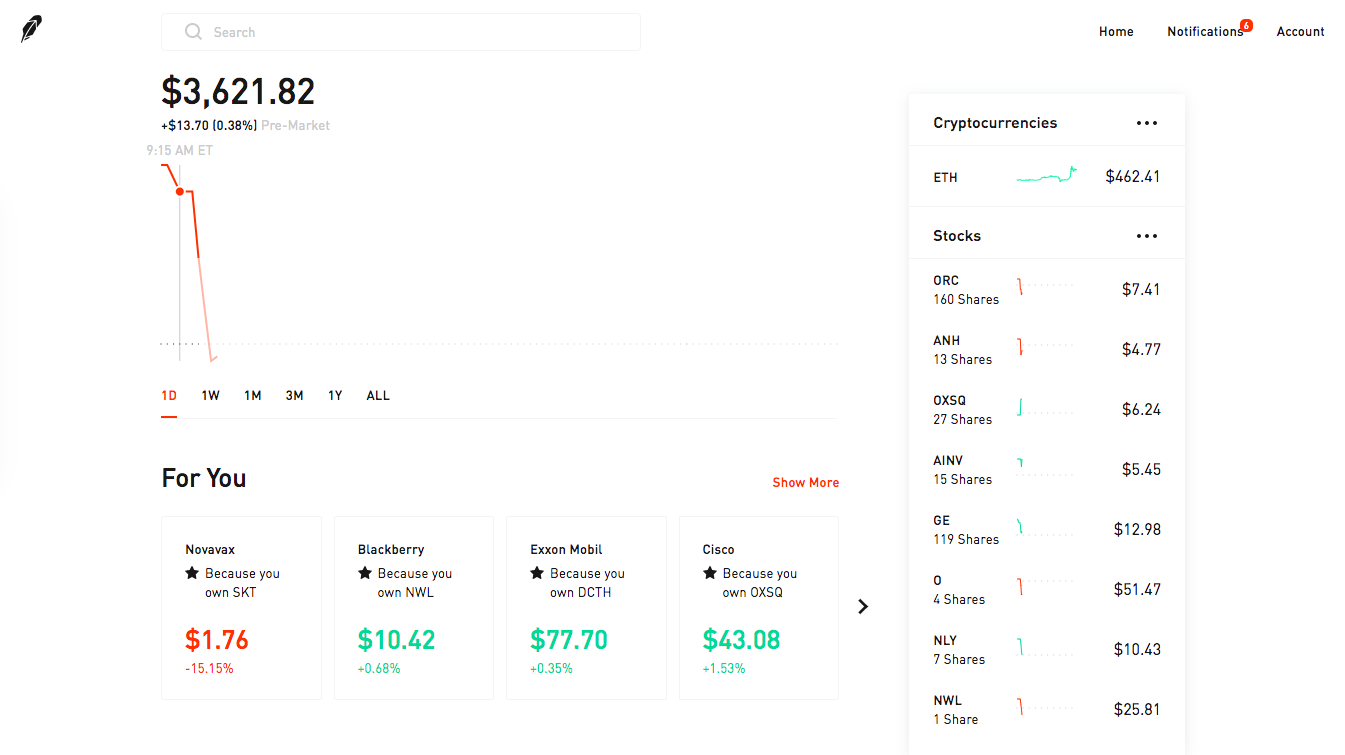Select the 3M chart range

click(x=294, y=396)
